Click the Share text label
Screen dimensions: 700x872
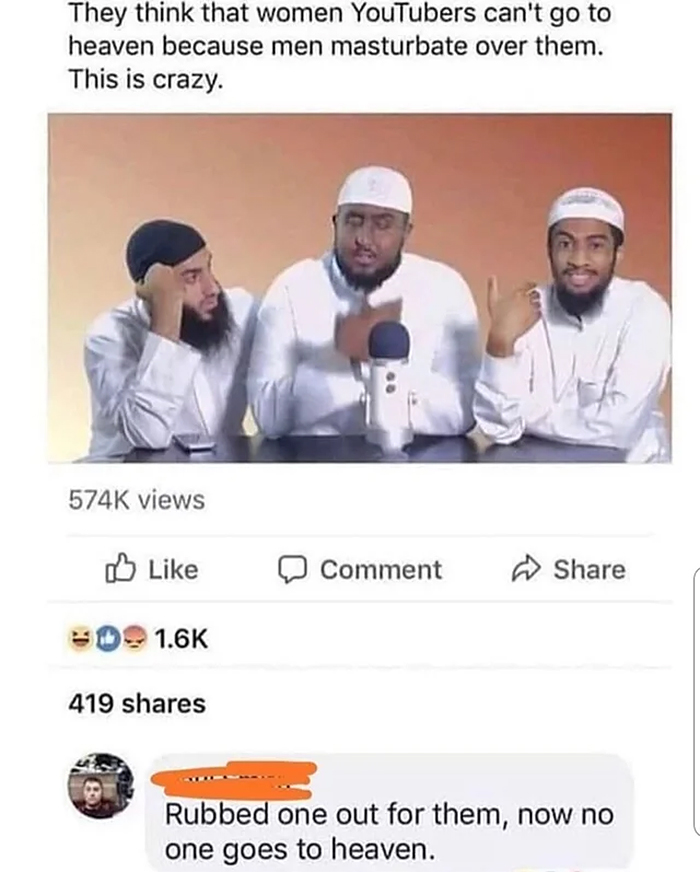coord(589,569)
